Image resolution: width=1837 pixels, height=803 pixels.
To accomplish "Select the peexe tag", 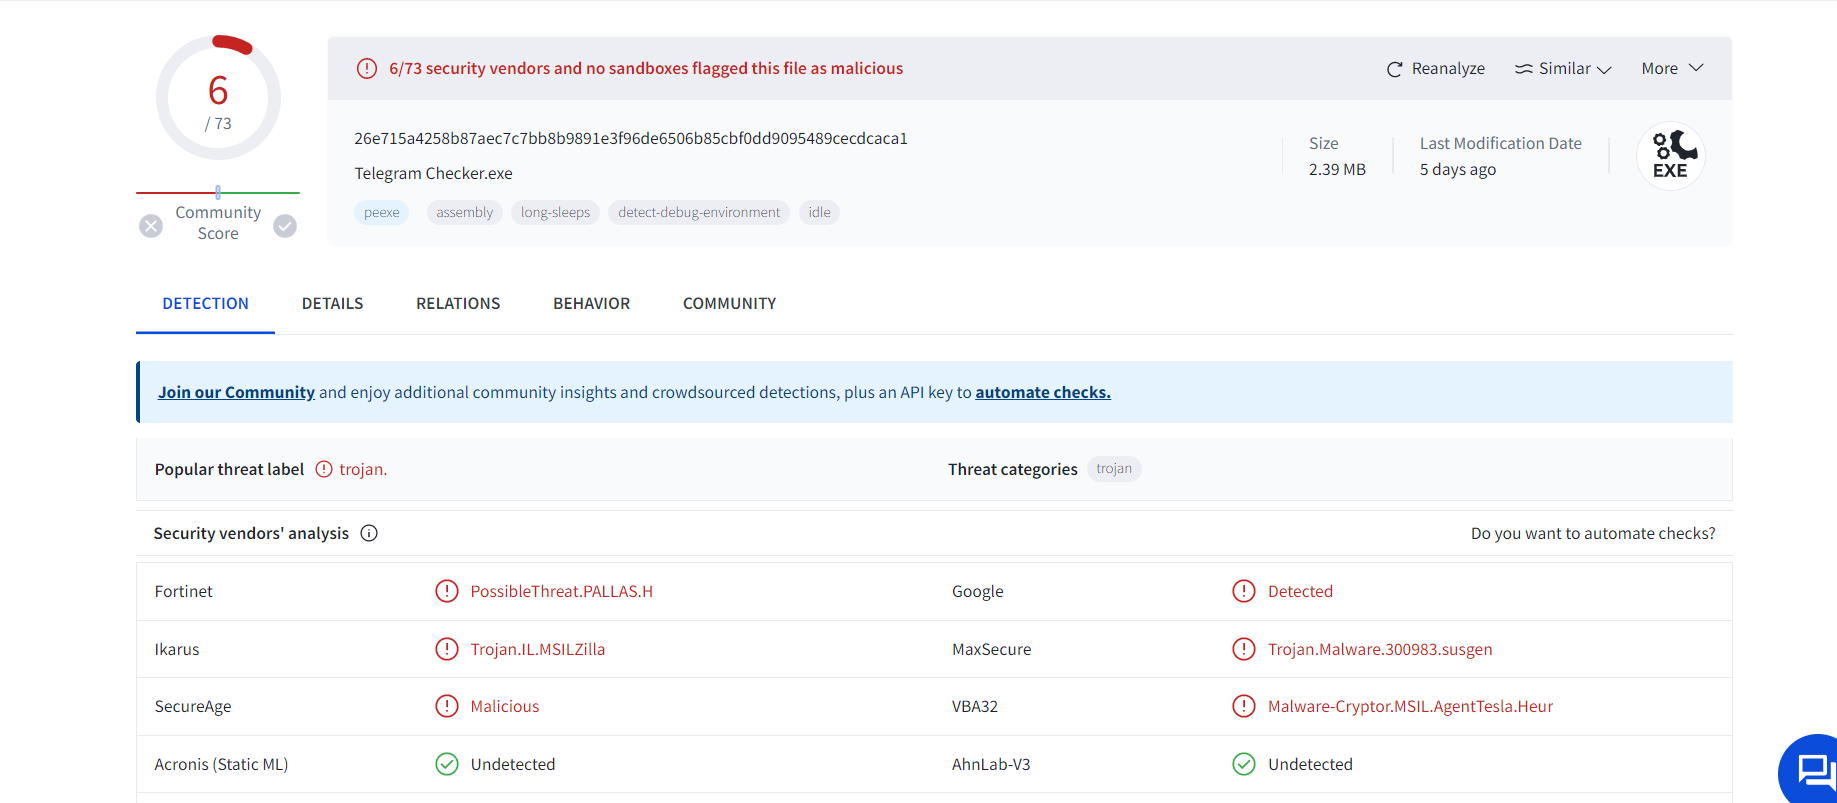I will [x=381, y=212].
